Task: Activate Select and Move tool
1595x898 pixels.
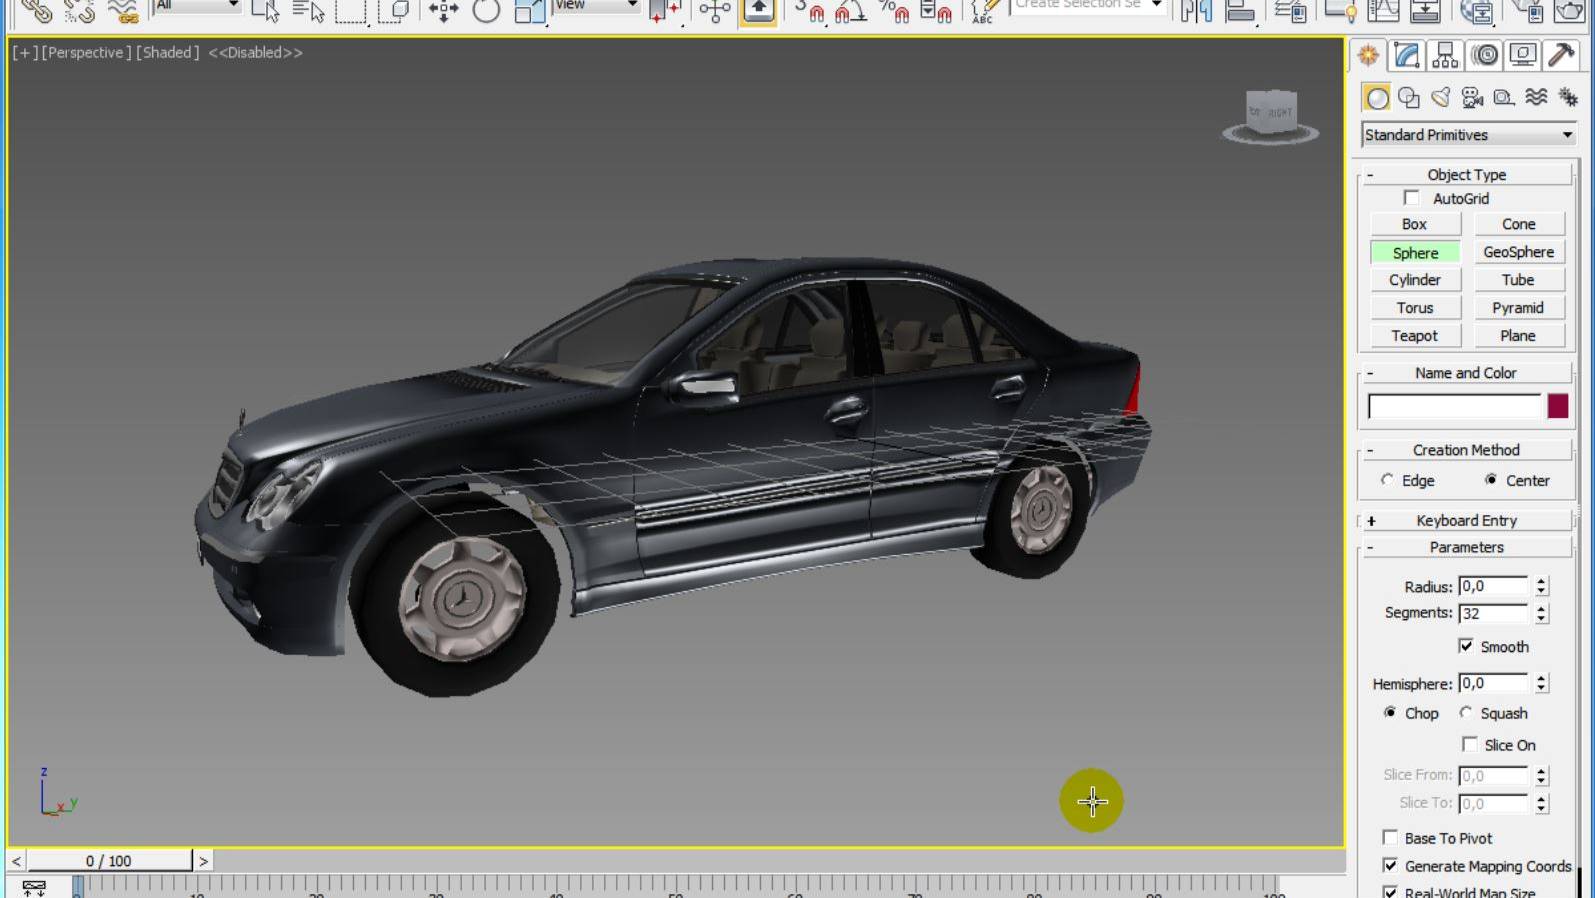Action: click(x=443, y=10)
